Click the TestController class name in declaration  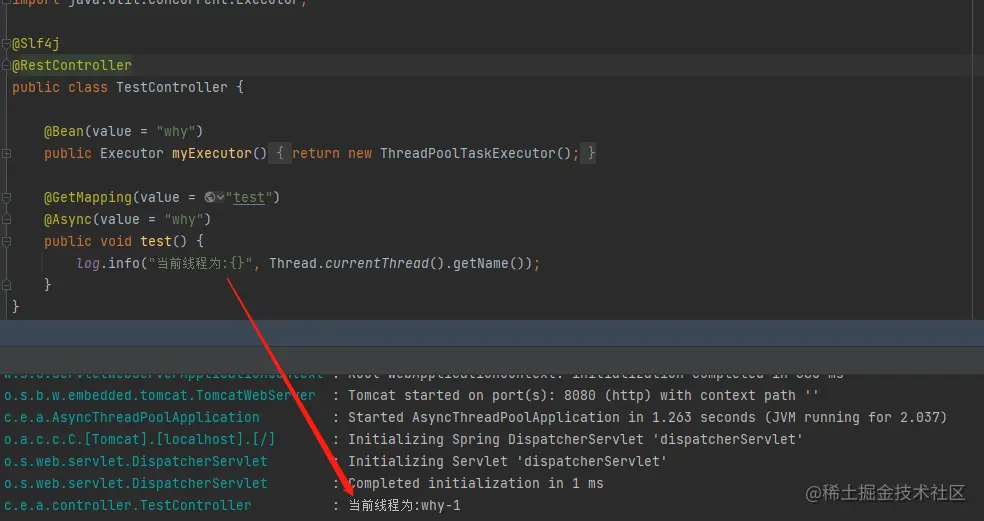pos(172,87)
